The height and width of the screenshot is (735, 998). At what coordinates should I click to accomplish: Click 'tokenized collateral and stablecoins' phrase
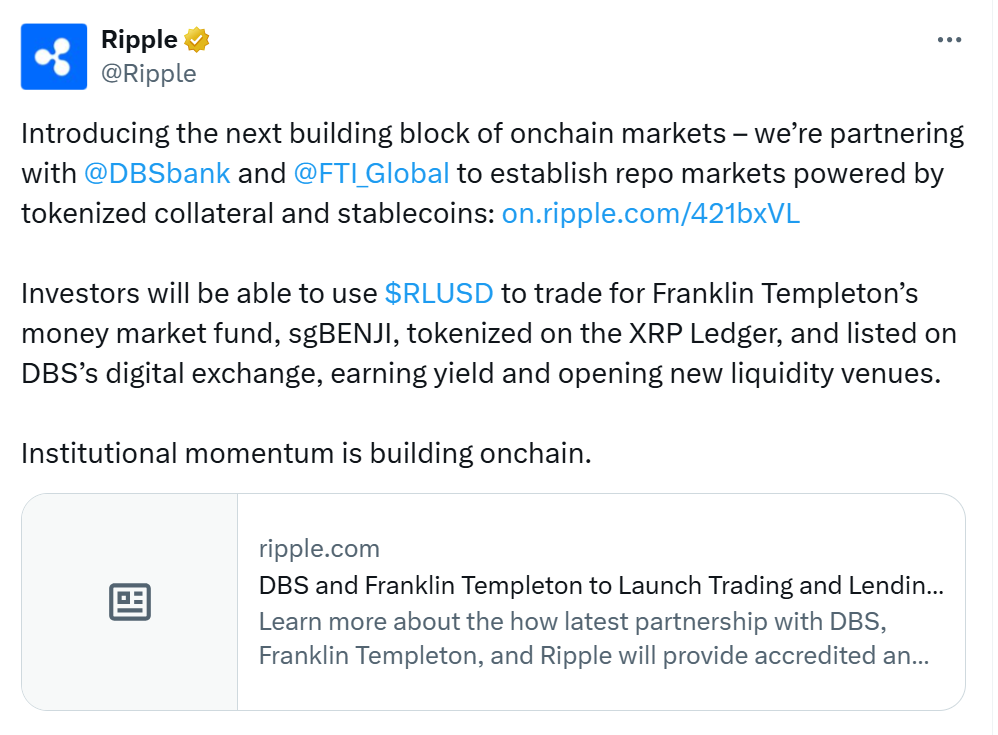coord(257,213)
